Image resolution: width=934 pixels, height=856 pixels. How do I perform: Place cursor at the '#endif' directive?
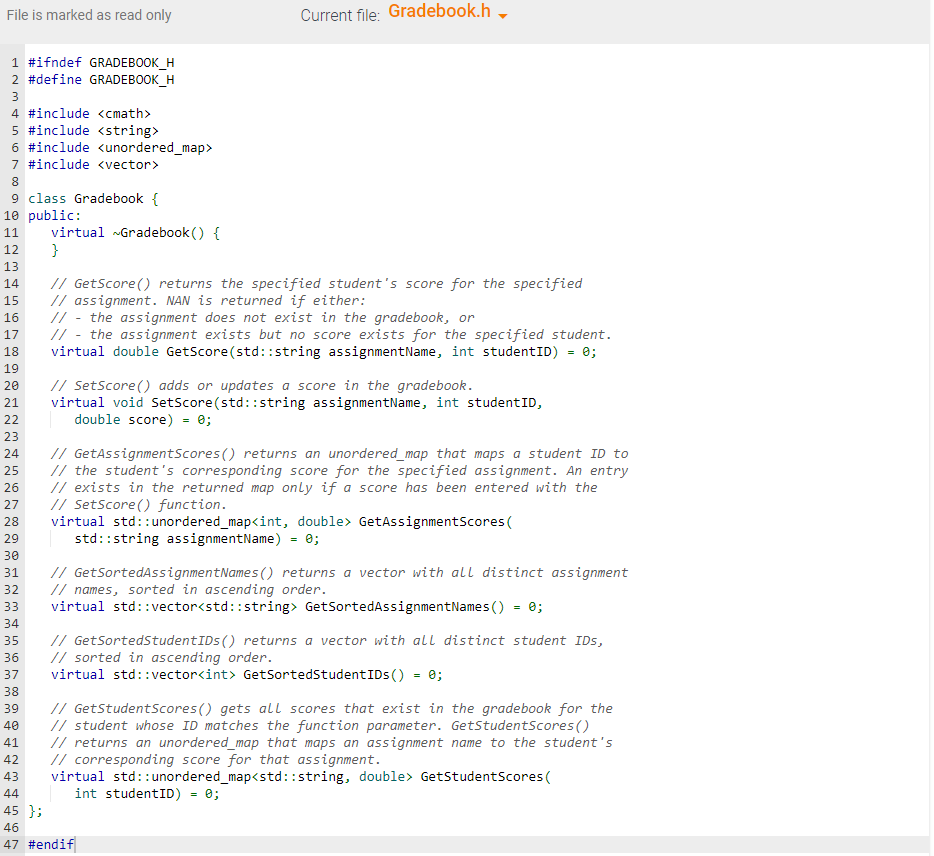[x=50, y=844]
